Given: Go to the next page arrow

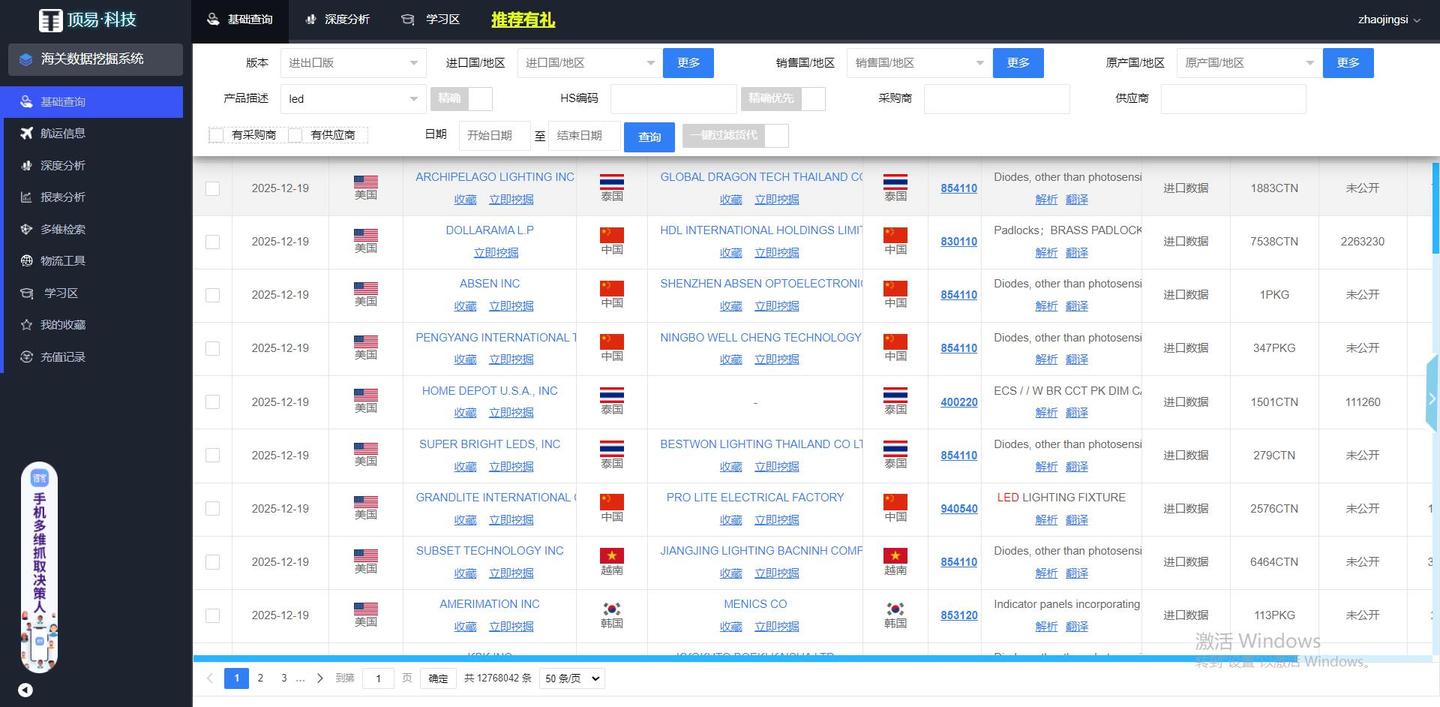Looking at the screenshot, I should [x=320, y=678].
